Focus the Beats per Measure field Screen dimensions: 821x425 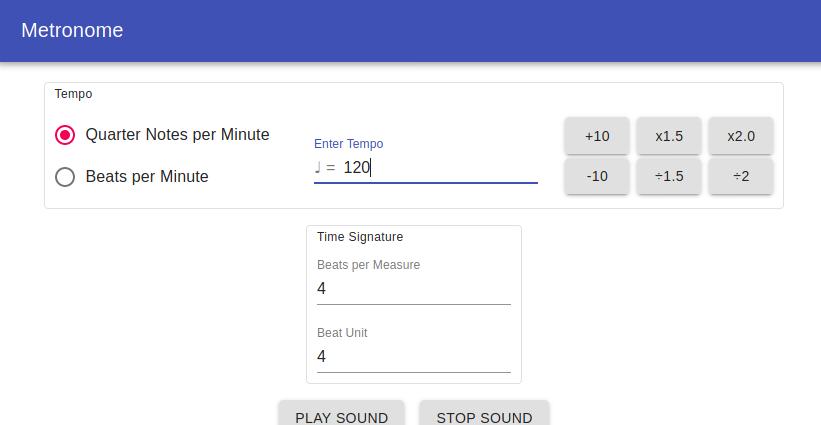point(413,289)
